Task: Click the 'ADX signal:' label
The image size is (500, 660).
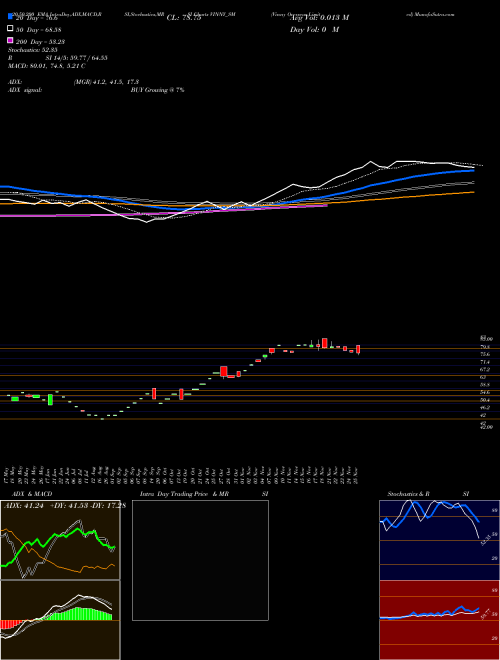Action: [25, 90]
